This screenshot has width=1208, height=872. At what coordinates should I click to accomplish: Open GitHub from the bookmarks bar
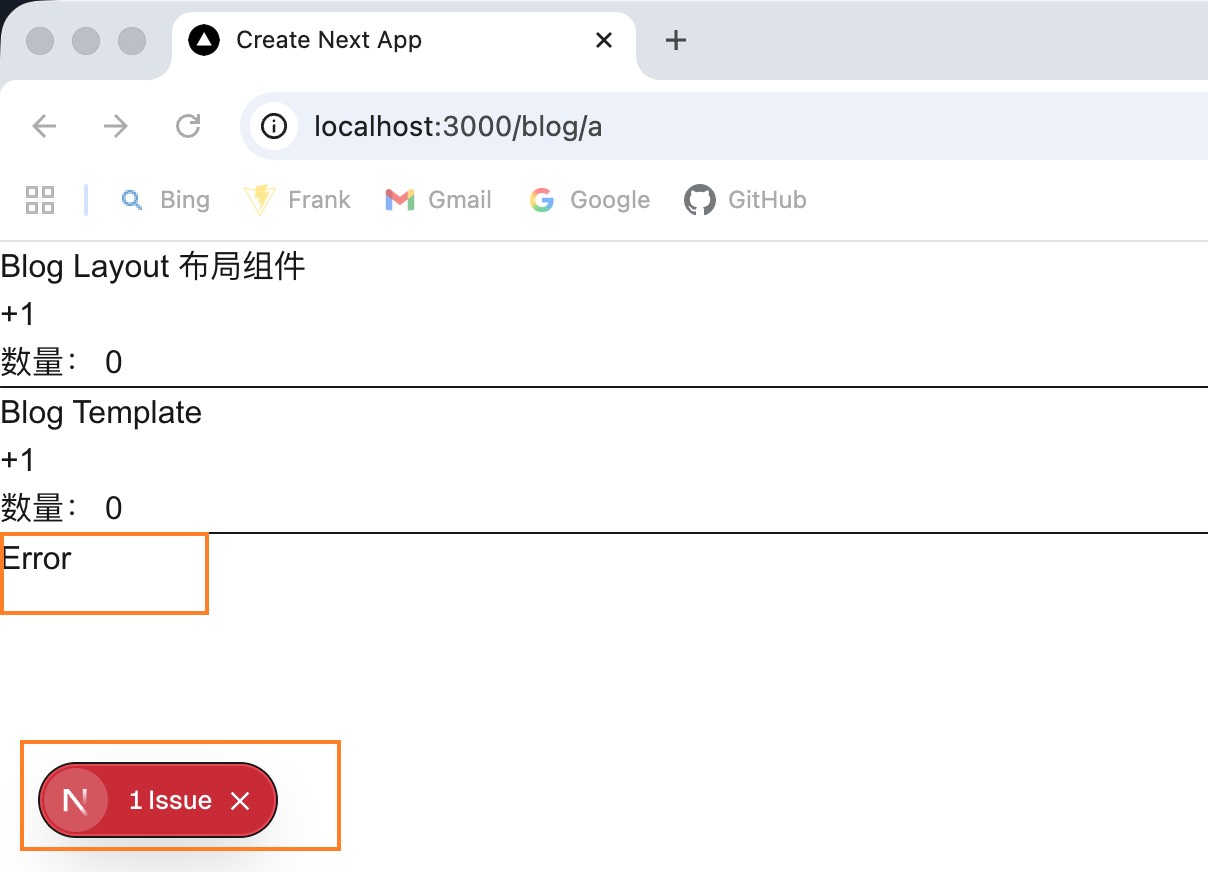[745, 199]
